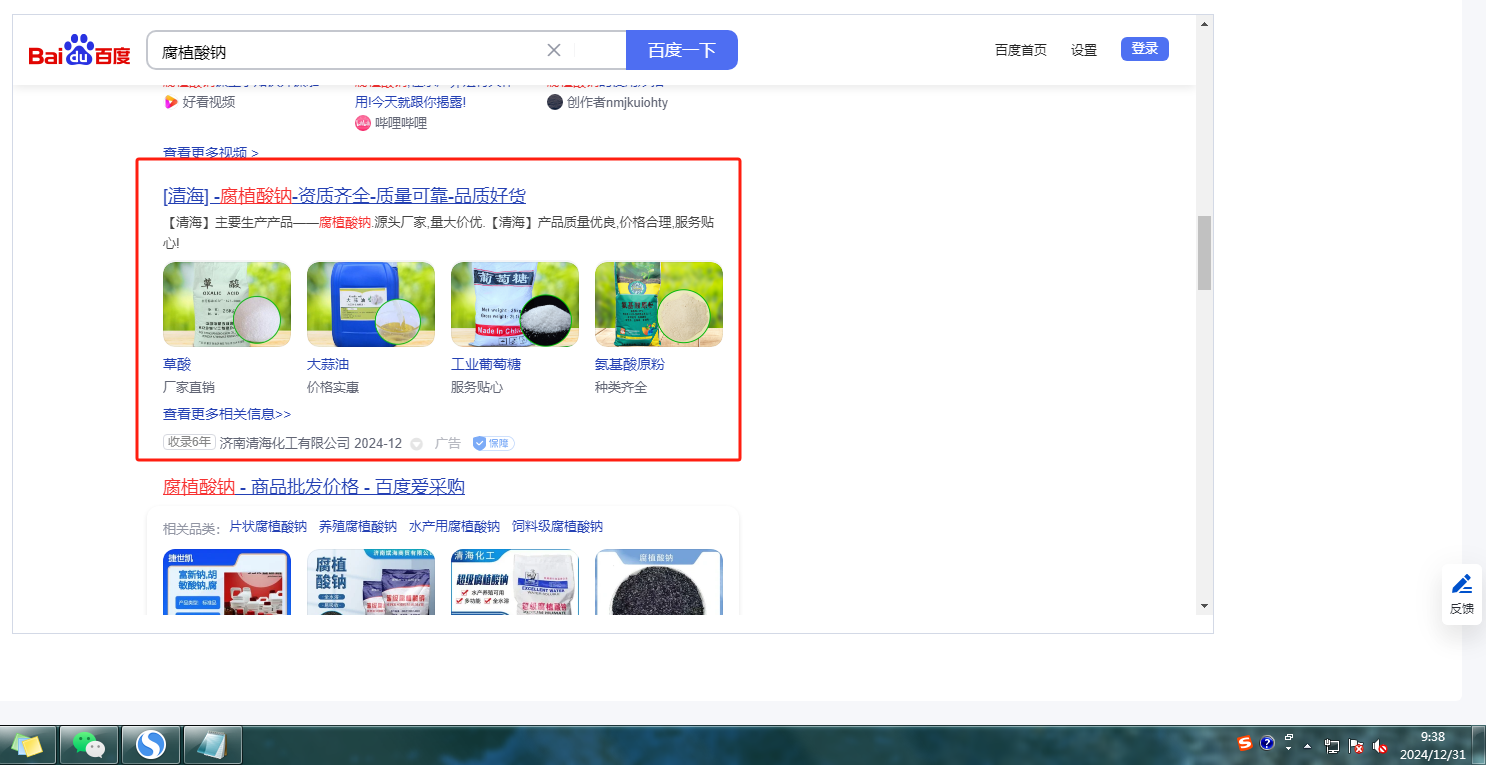Click the 氨基酸原粉 product thumbnail

point(659,305)
